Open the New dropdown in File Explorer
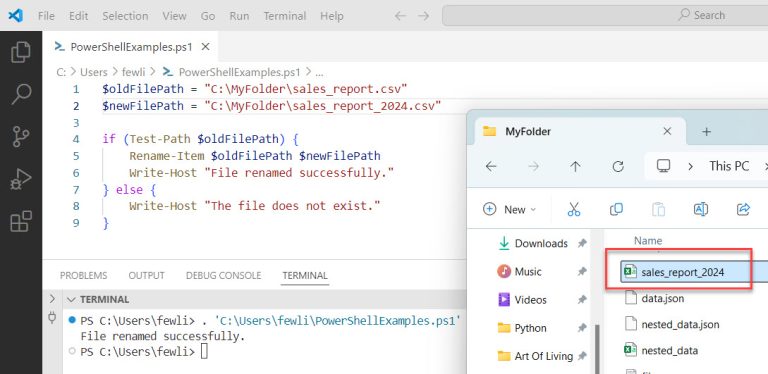The width and height of the screenshot is (768, 374). (x=509, y=210)
